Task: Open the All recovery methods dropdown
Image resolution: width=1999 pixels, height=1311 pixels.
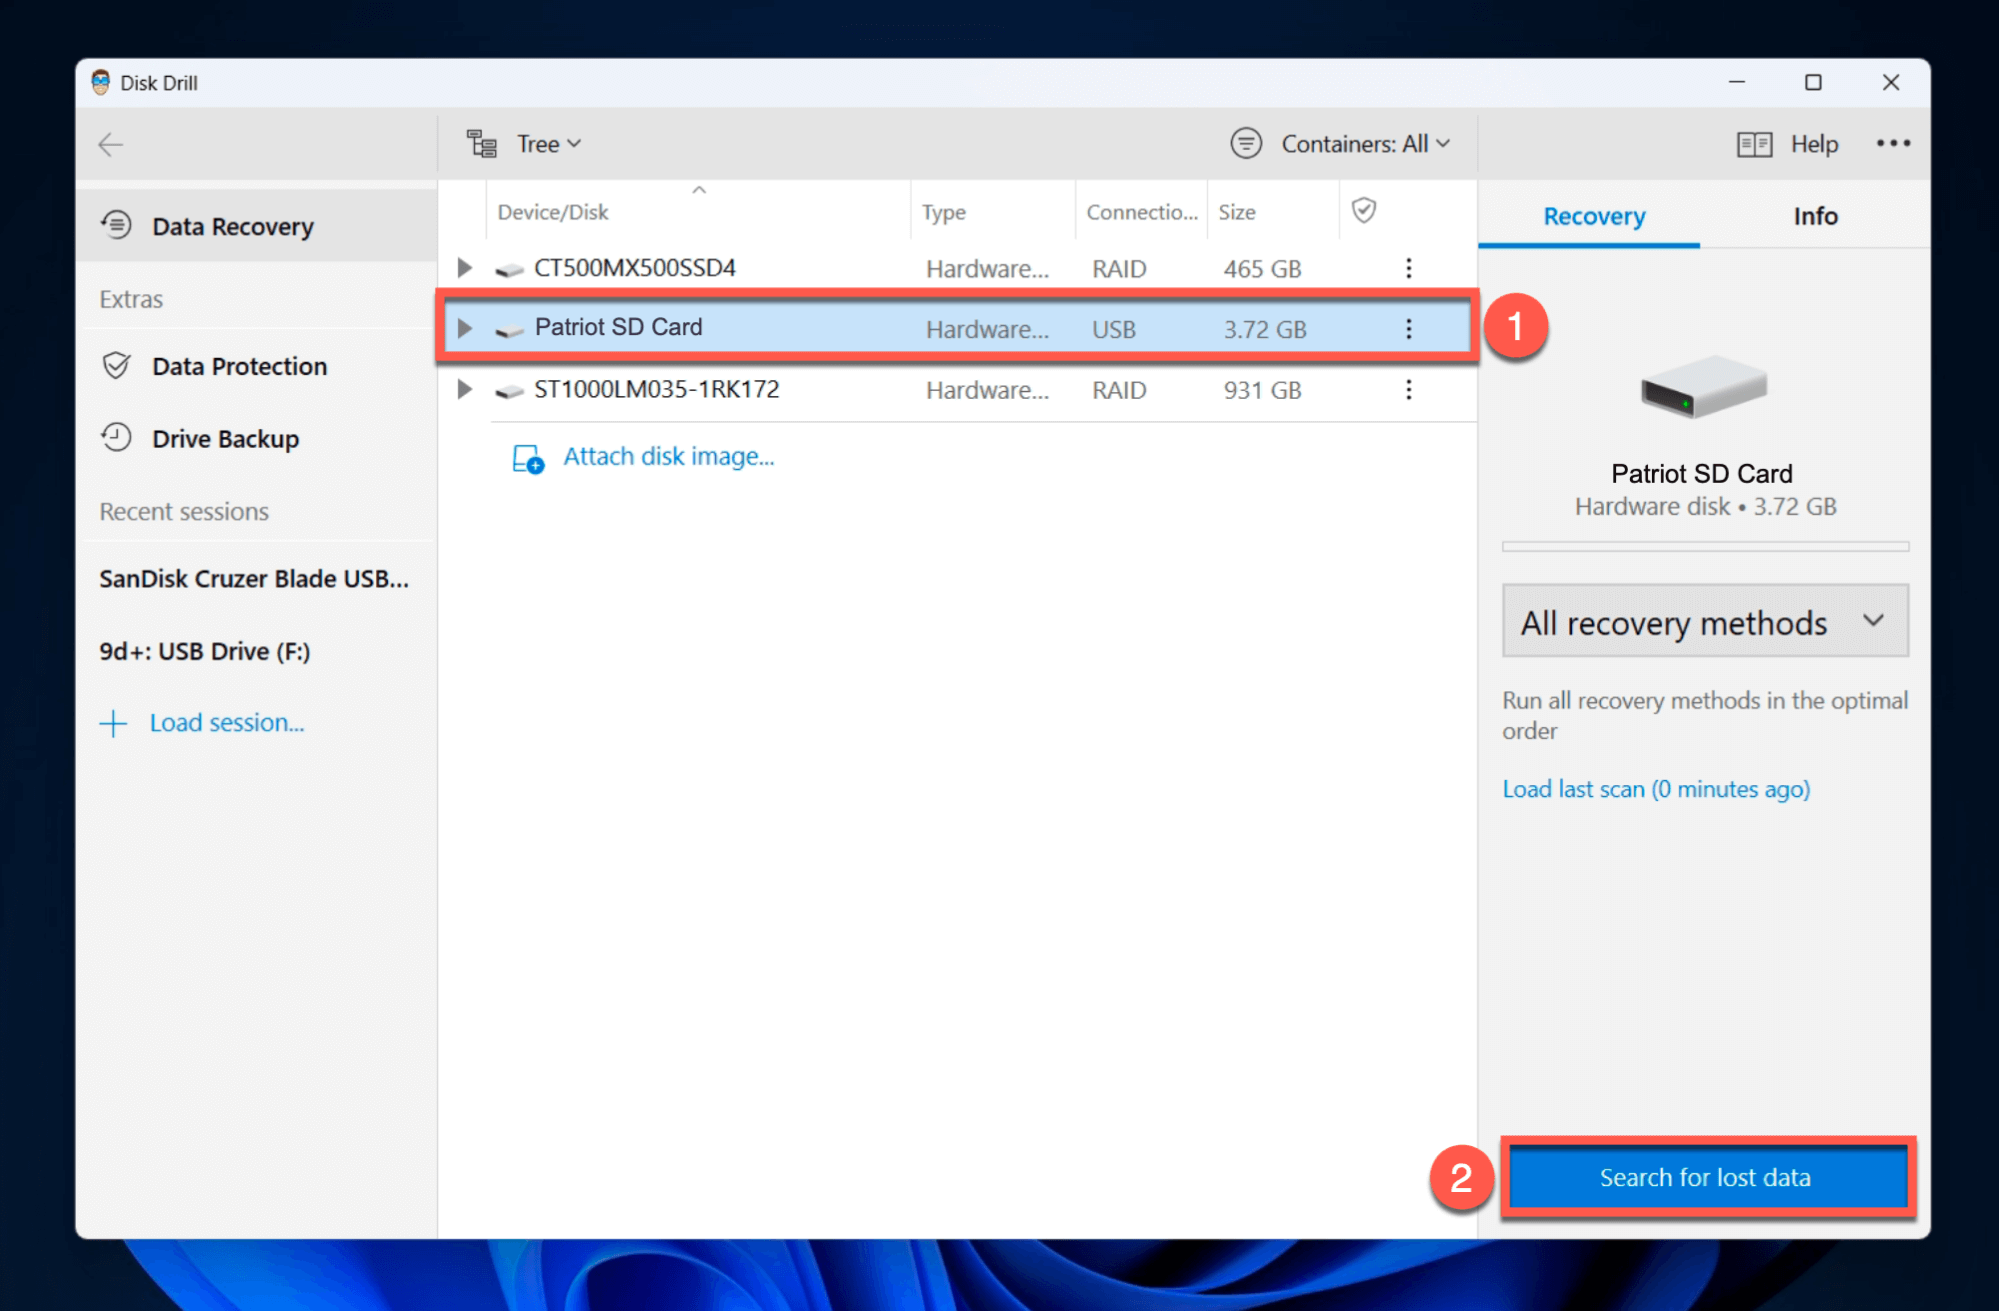Action: click(x=1705, y=622)
